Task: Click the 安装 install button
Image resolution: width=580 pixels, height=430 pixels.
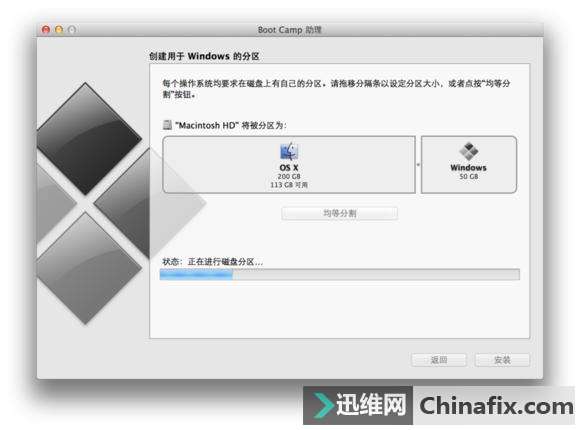Action: click(x=502, y=360)
